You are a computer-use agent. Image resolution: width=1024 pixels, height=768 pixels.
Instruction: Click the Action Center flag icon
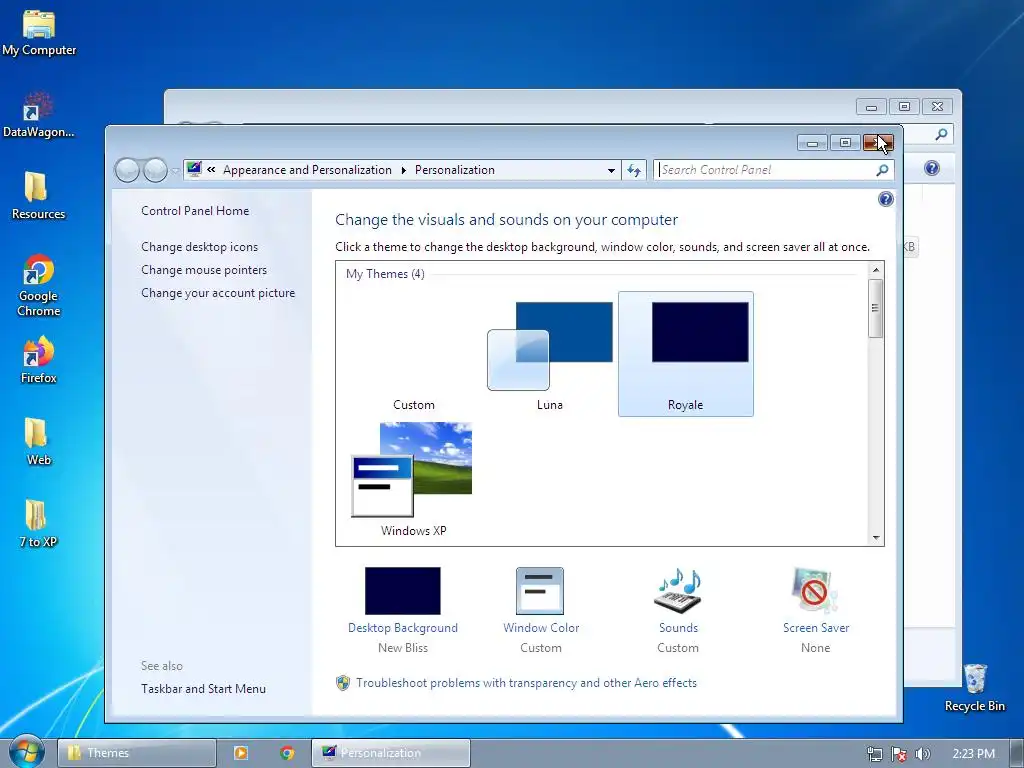tap(899, 754)
